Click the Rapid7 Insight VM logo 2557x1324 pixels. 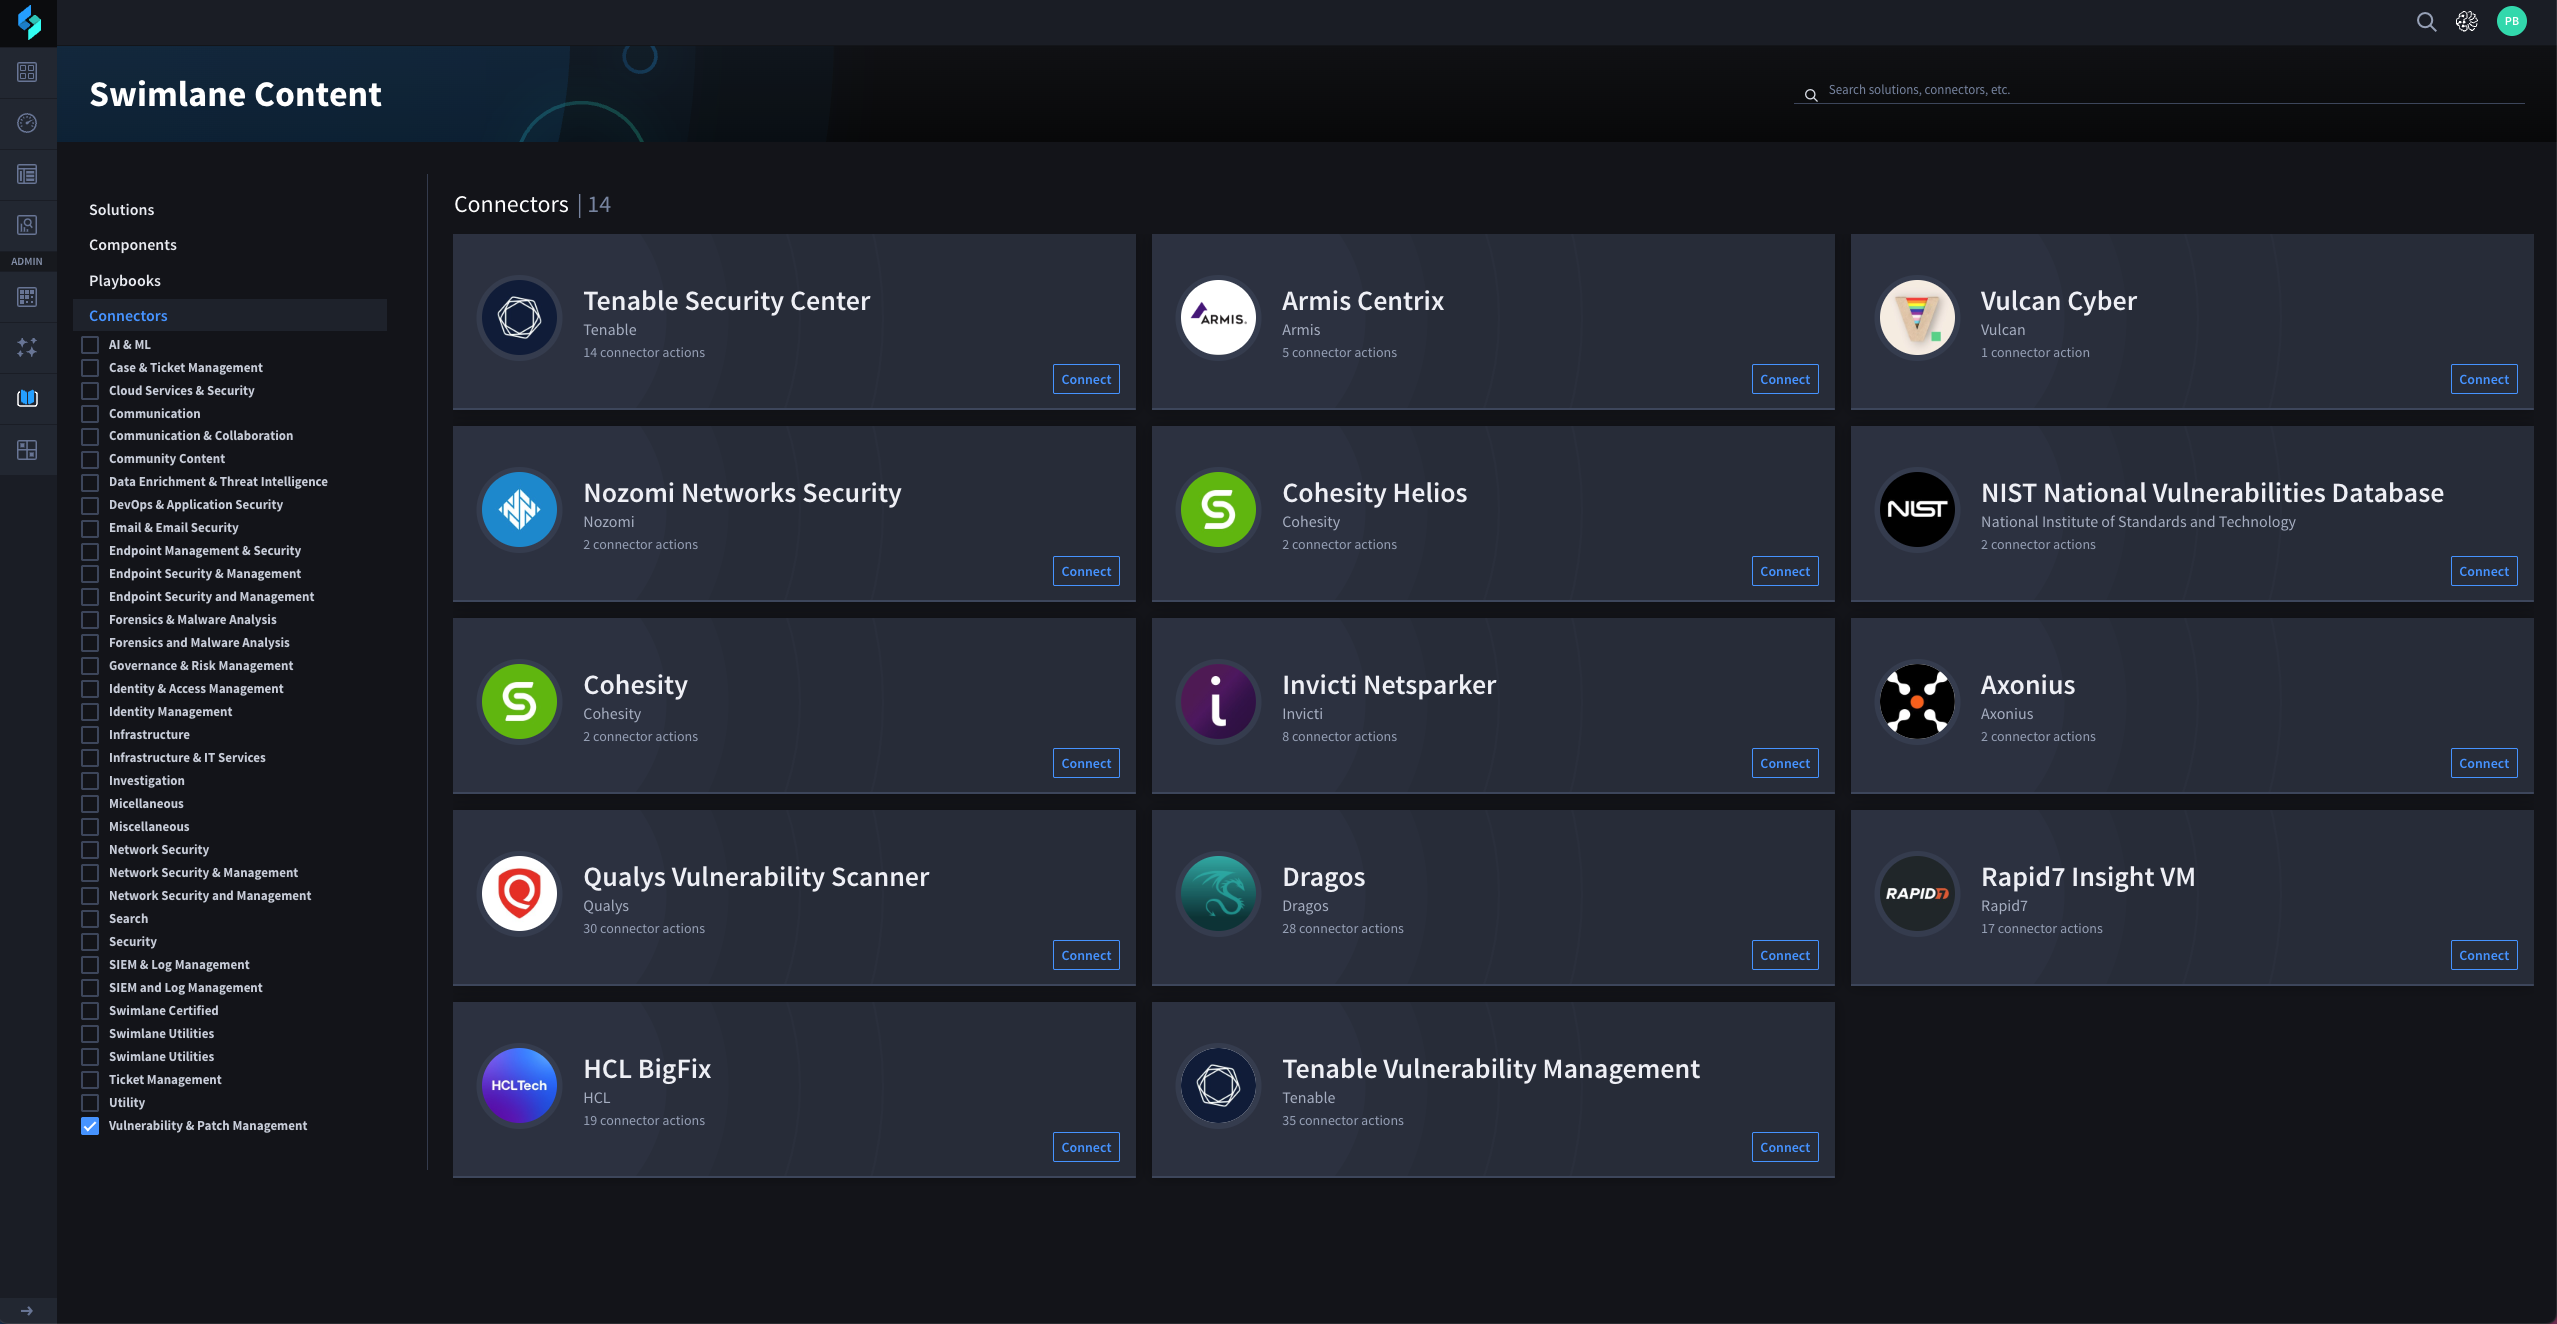coord(1917,894)
